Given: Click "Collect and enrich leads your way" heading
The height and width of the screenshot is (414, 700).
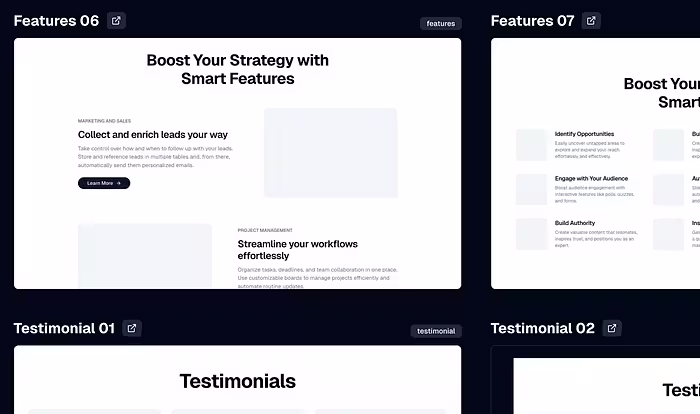Looking at the screenshot, I should pos(153,134).
